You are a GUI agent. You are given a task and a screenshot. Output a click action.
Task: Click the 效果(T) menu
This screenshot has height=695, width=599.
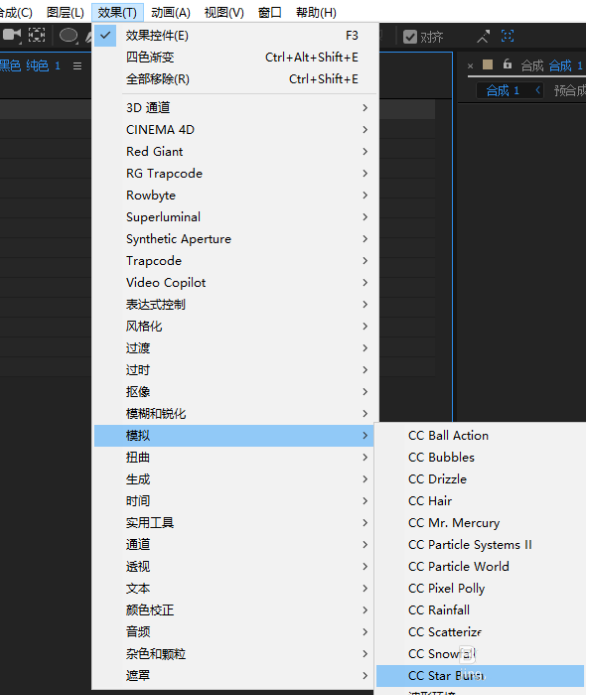coord(117,12)
